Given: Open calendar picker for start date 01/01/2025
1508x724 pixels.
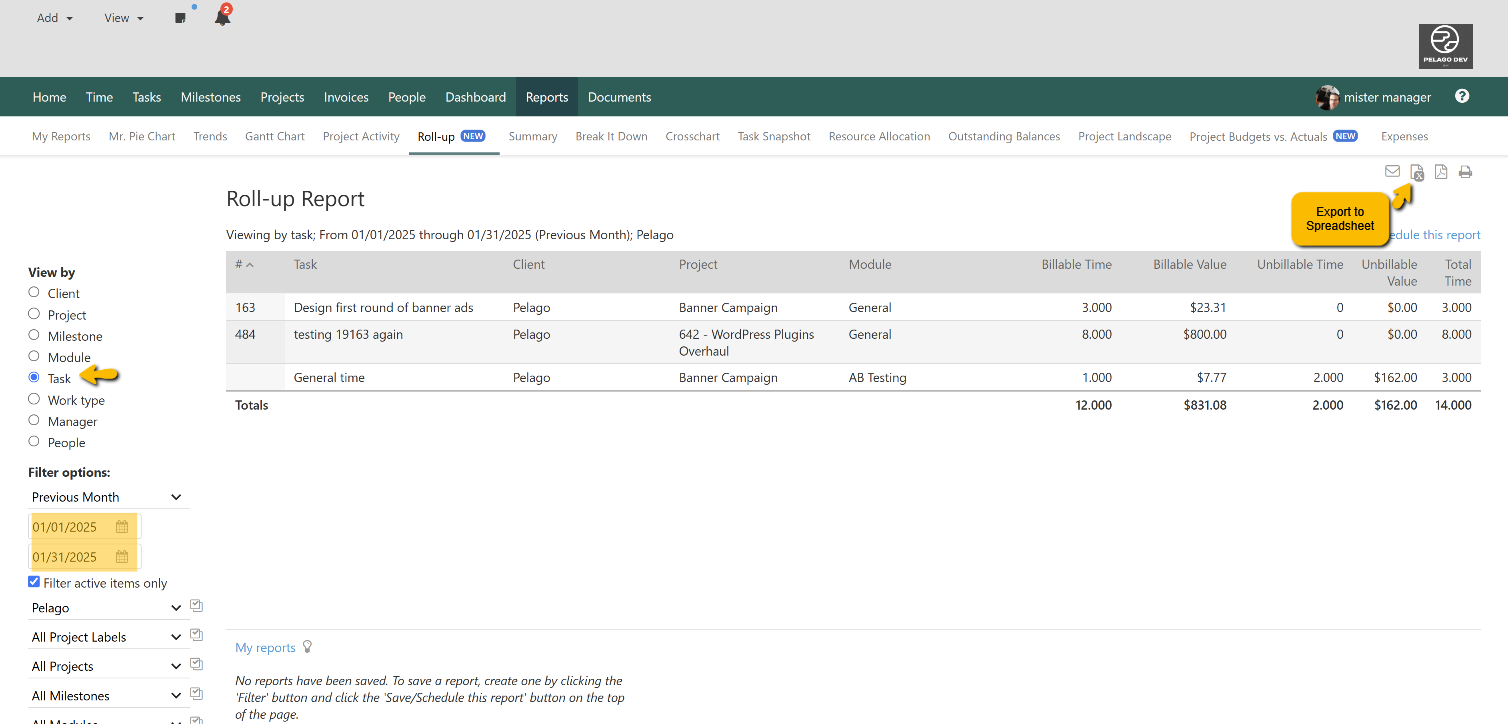Looking at the screenshot, I should [122, 527].
